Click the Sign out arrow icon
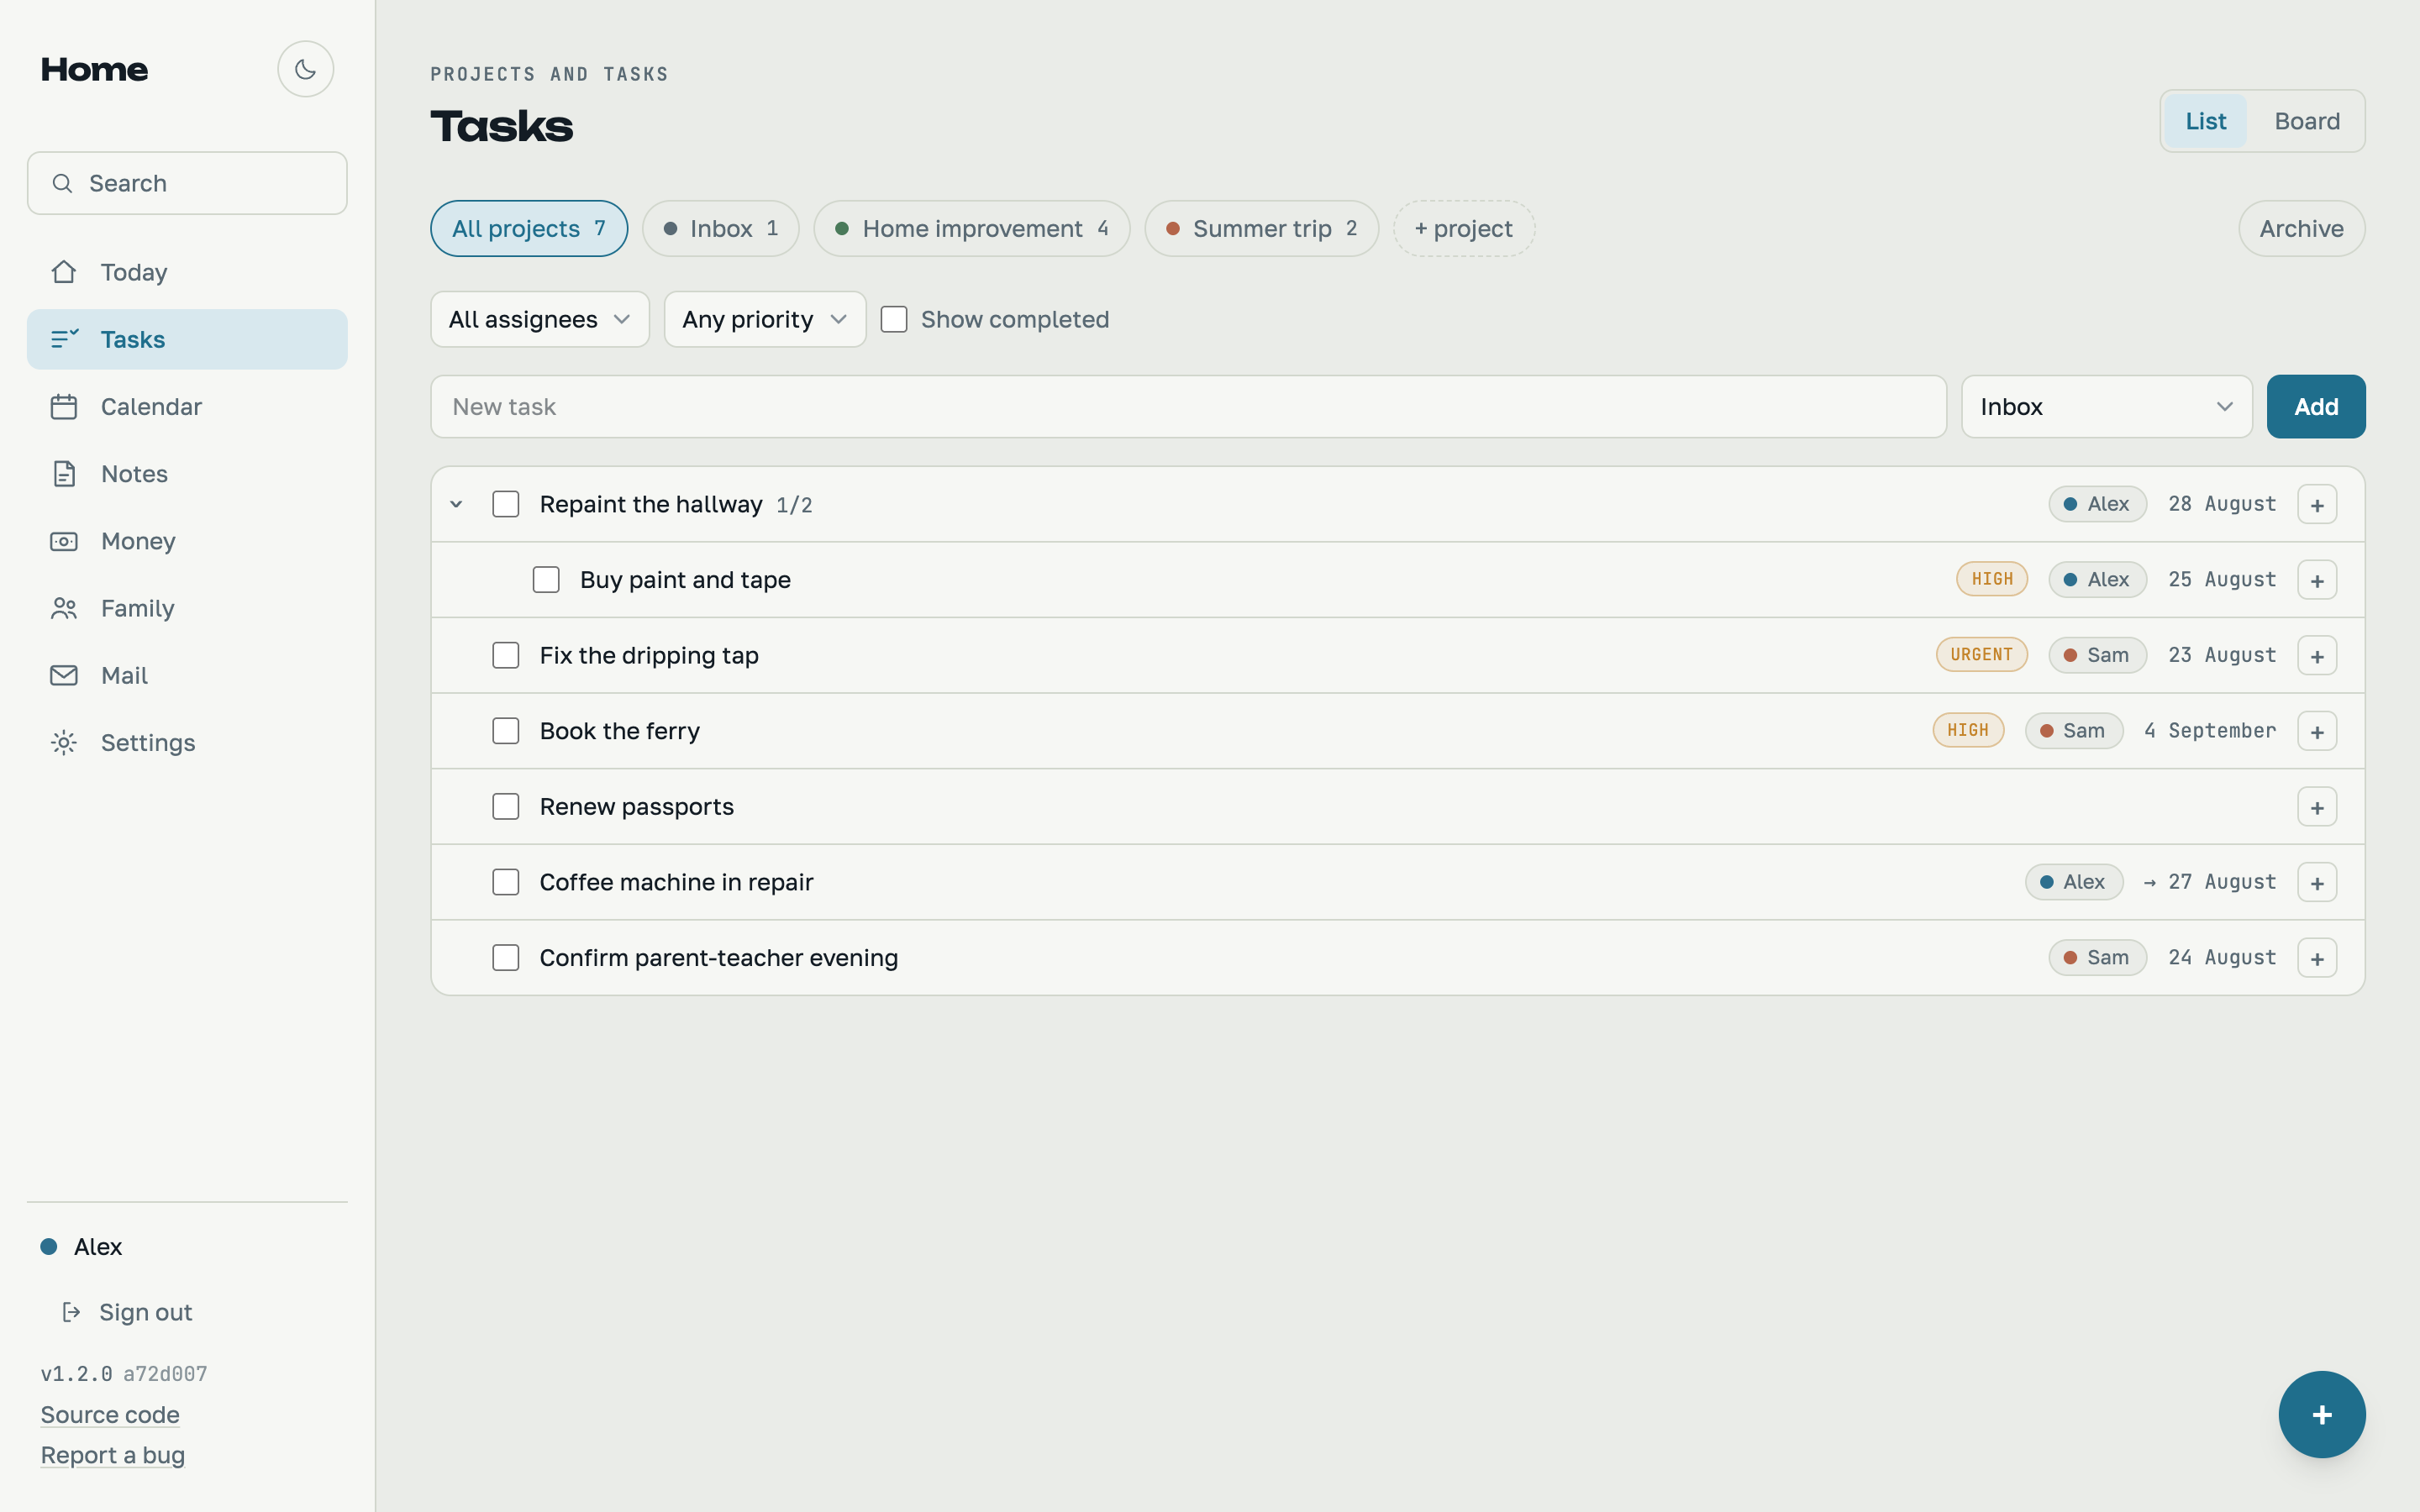2420x1512 pixels. click(x=71, y=1312)
